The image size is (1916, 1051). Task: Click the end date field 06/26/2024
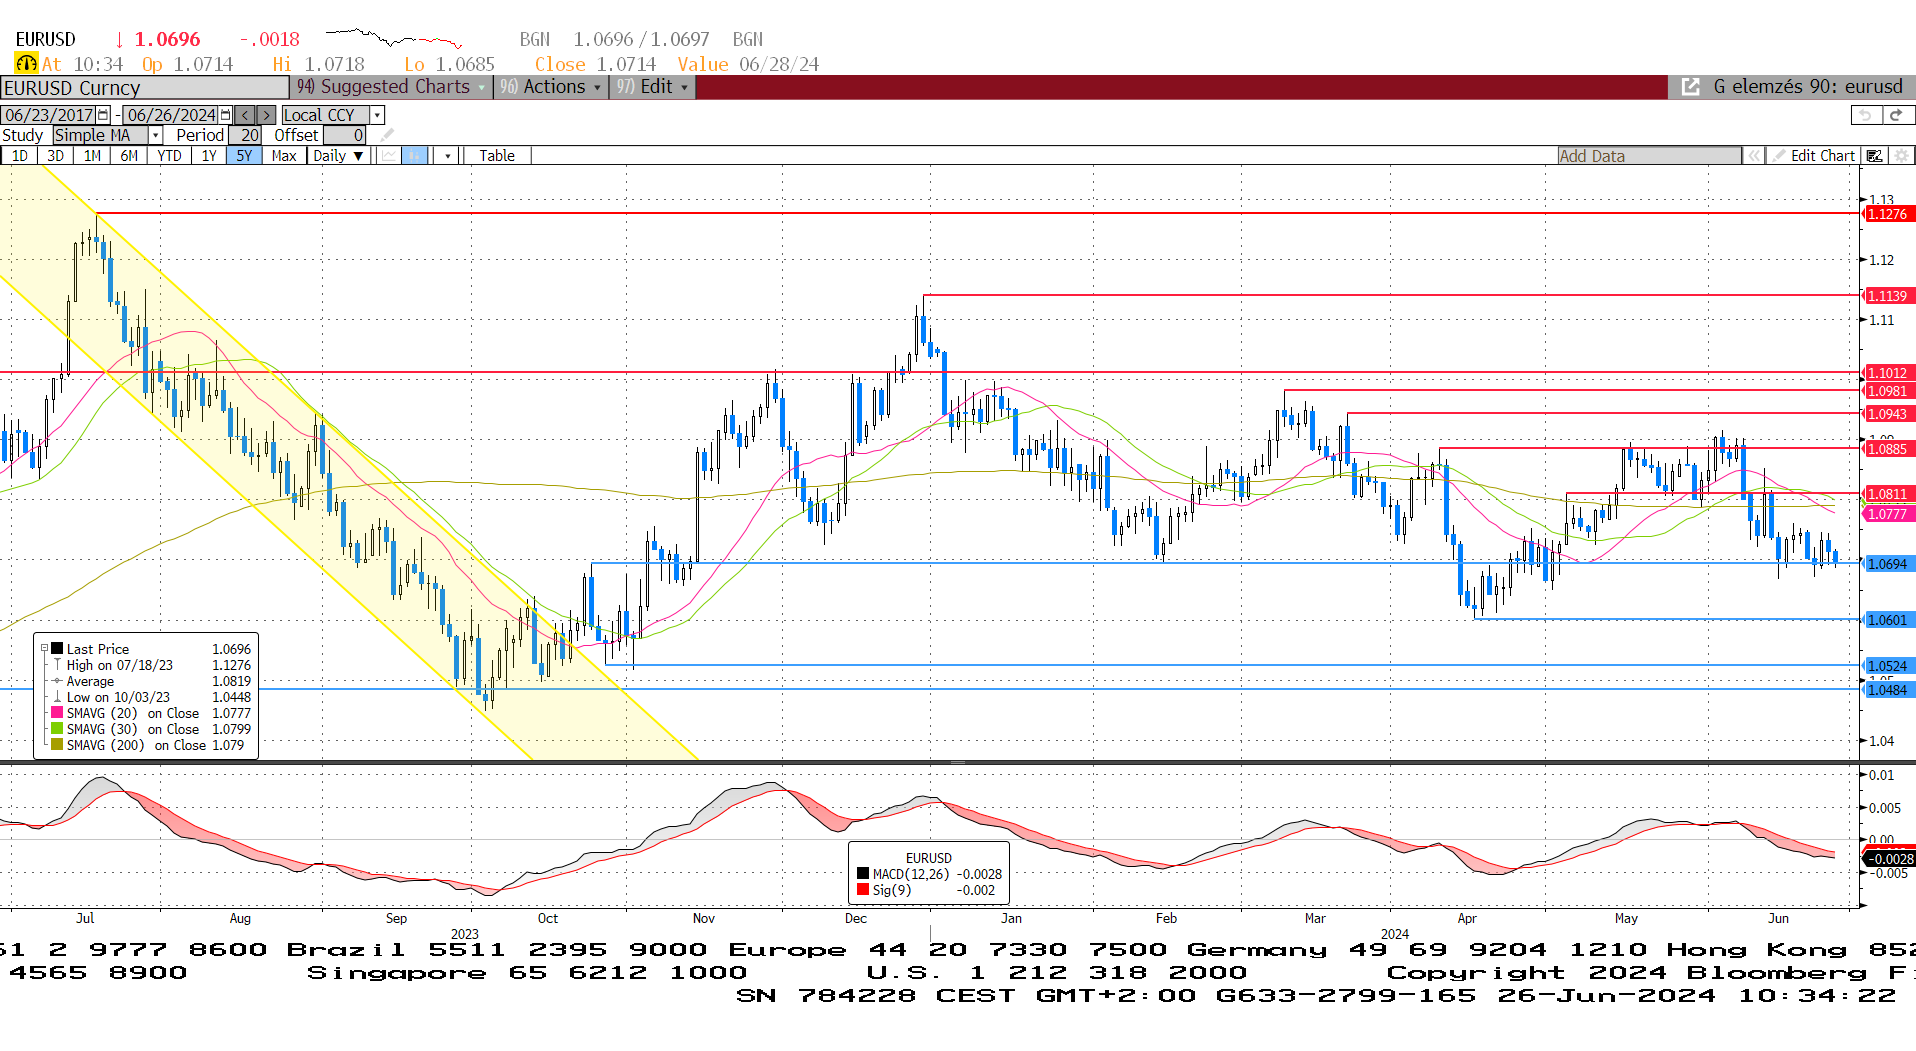[x=172, y=115]
